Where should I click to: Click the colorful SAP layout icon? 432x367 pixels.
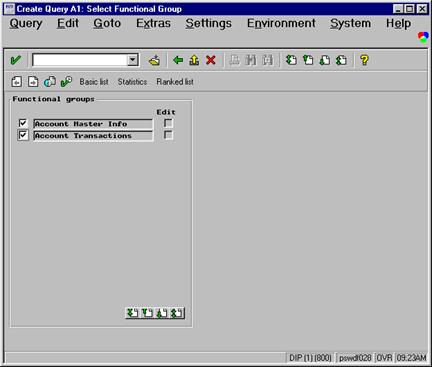click(x=423, y=37)
